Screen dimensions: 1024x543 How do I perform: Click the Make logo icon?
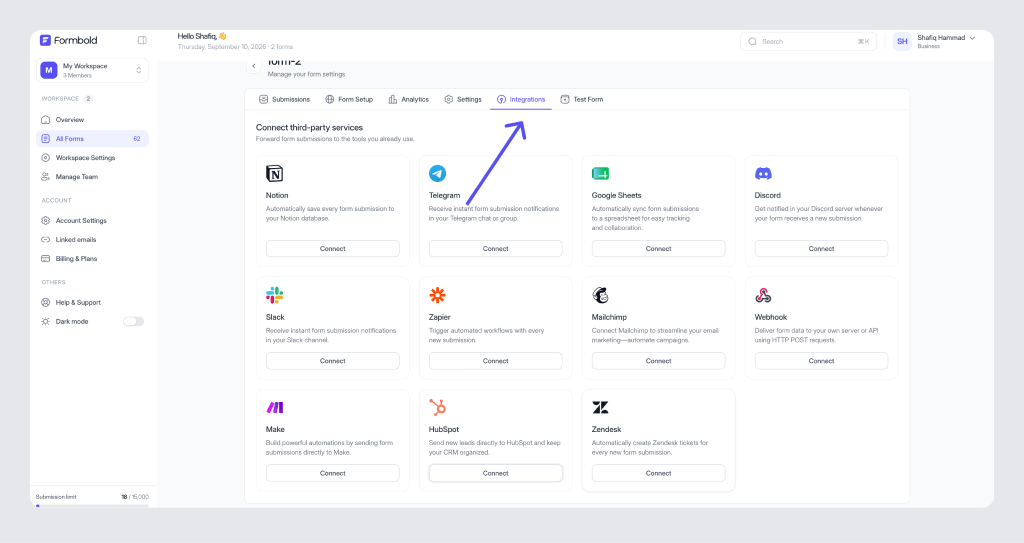275,408
